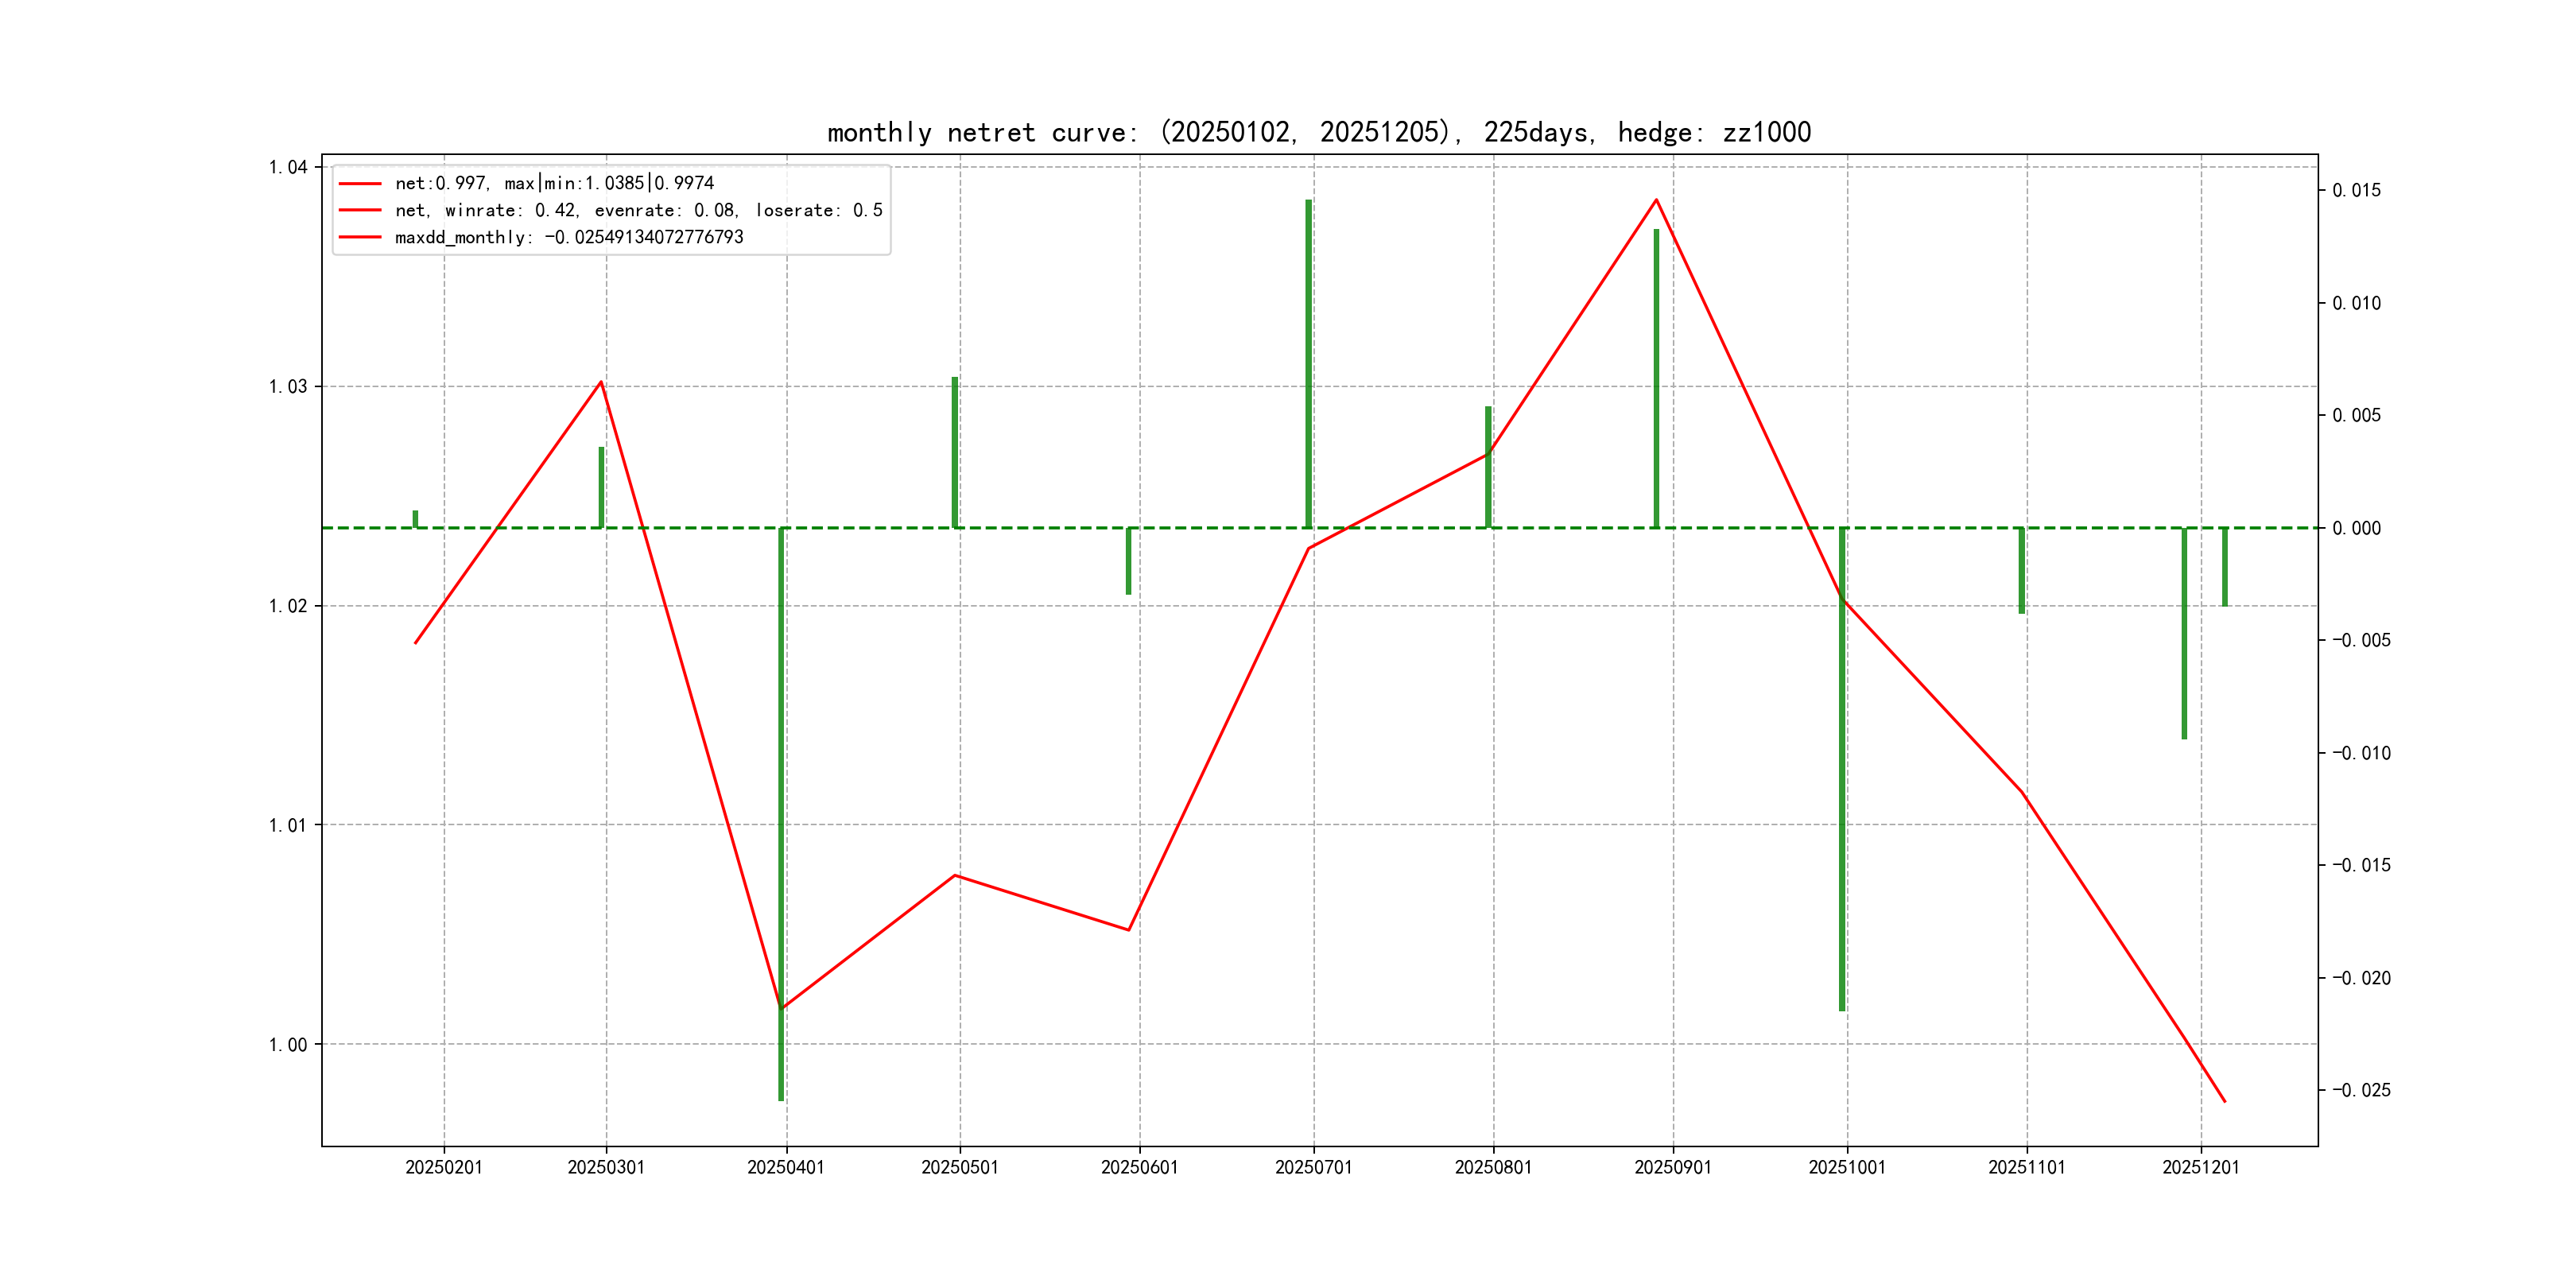Click the red line's final lowest endpoint
The width and height of the screenshot is (2576, 1288).
pos(2224,1101)
